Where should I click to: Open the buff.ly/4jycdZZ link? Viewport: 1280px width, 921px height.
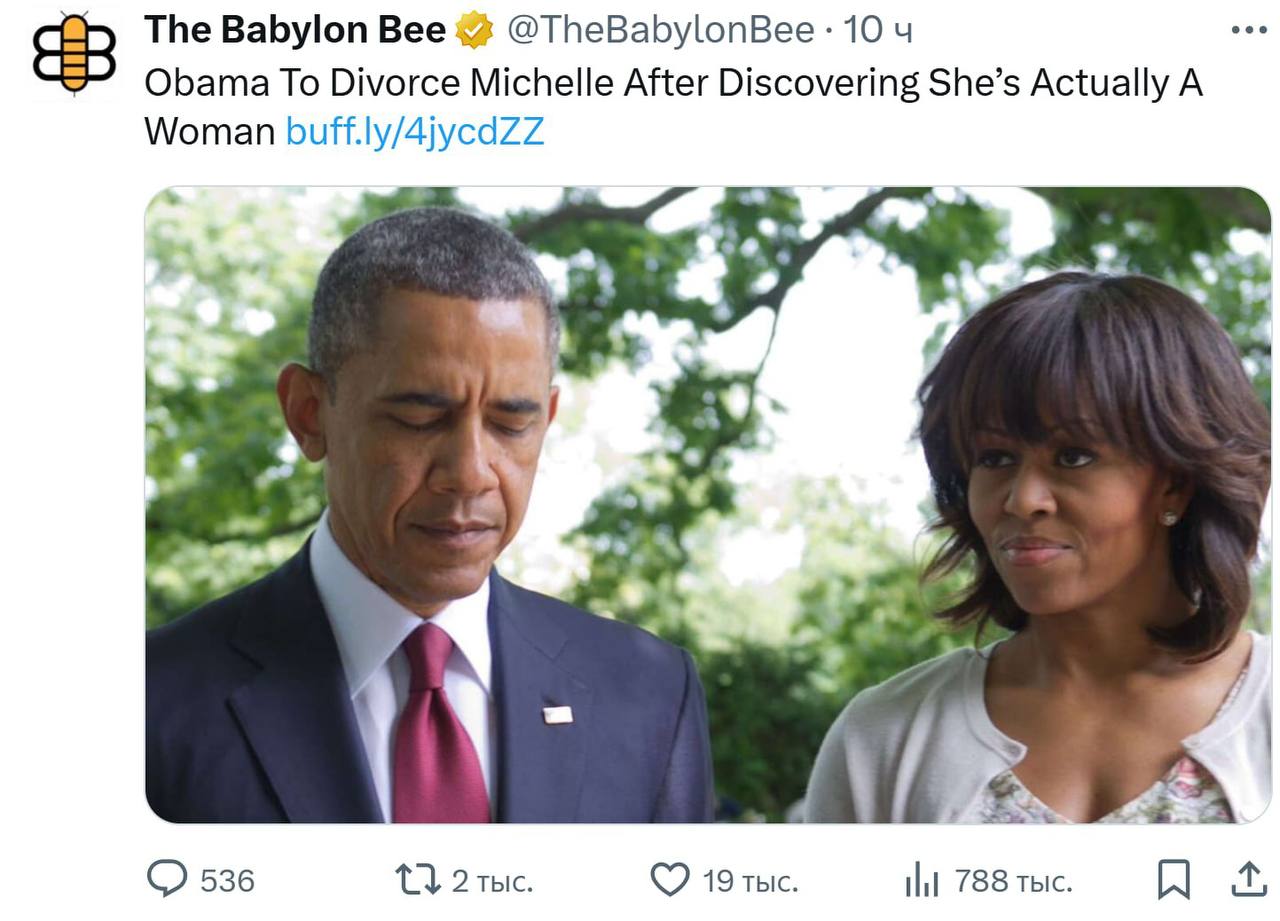coord(415,131)
